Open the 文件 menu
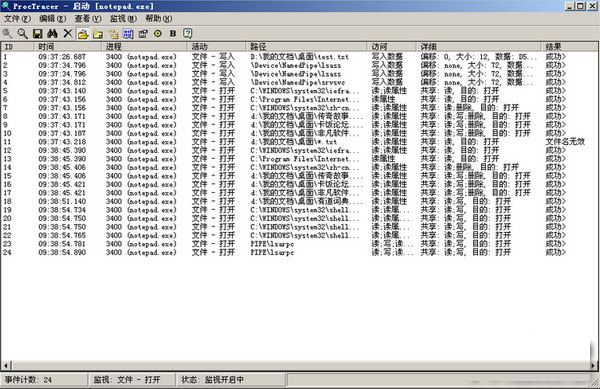This screenshot has height=389, width=600. (18, 18)
